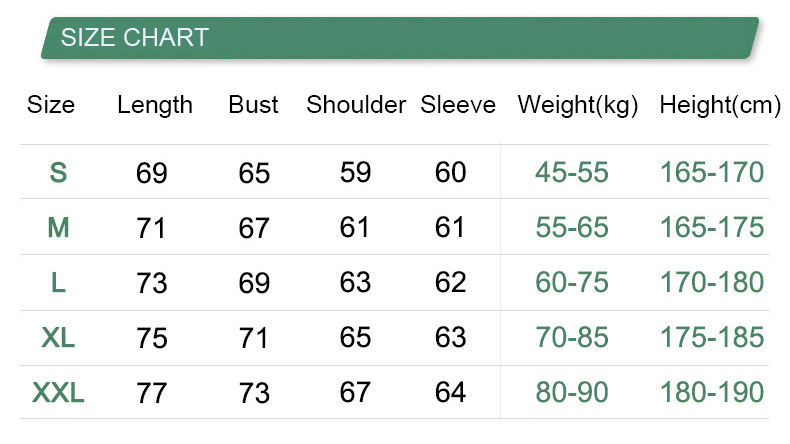Click the 80-90 weight range

coord(572,393)
